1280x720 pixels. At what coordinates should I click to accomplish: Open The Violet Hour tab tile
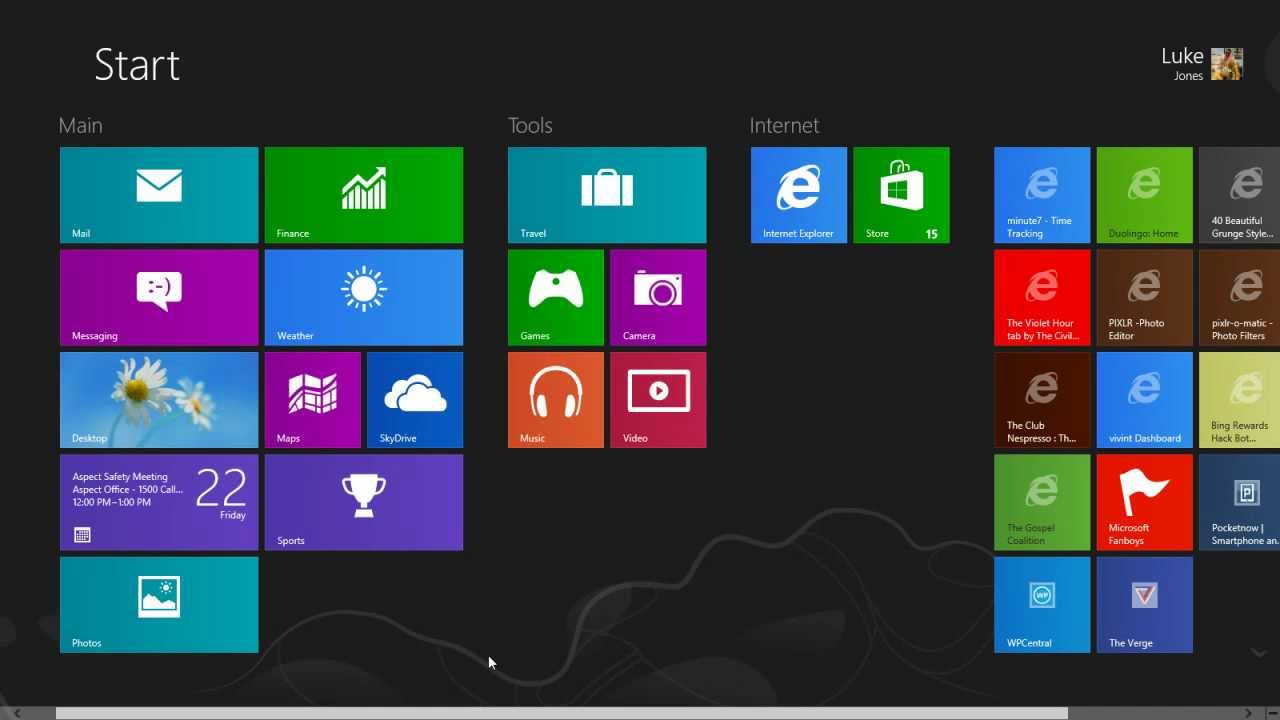pyautogui.click(x=1042, y=297)
